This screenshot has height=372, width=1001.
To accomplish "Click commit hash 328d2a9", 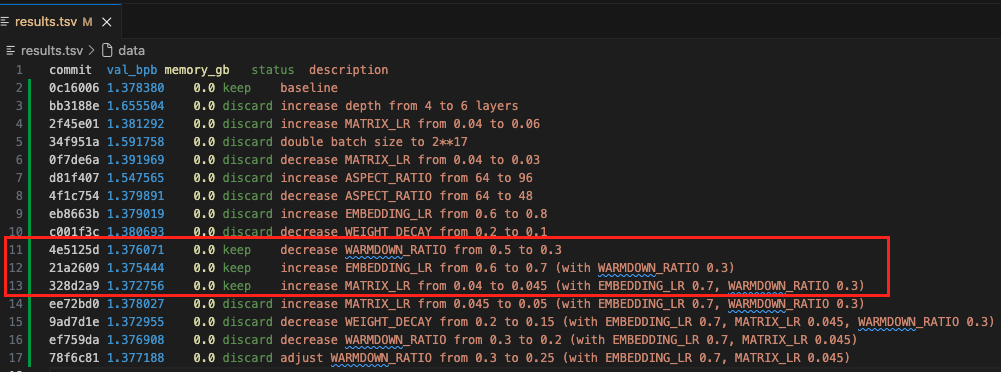I will point(75,285).
